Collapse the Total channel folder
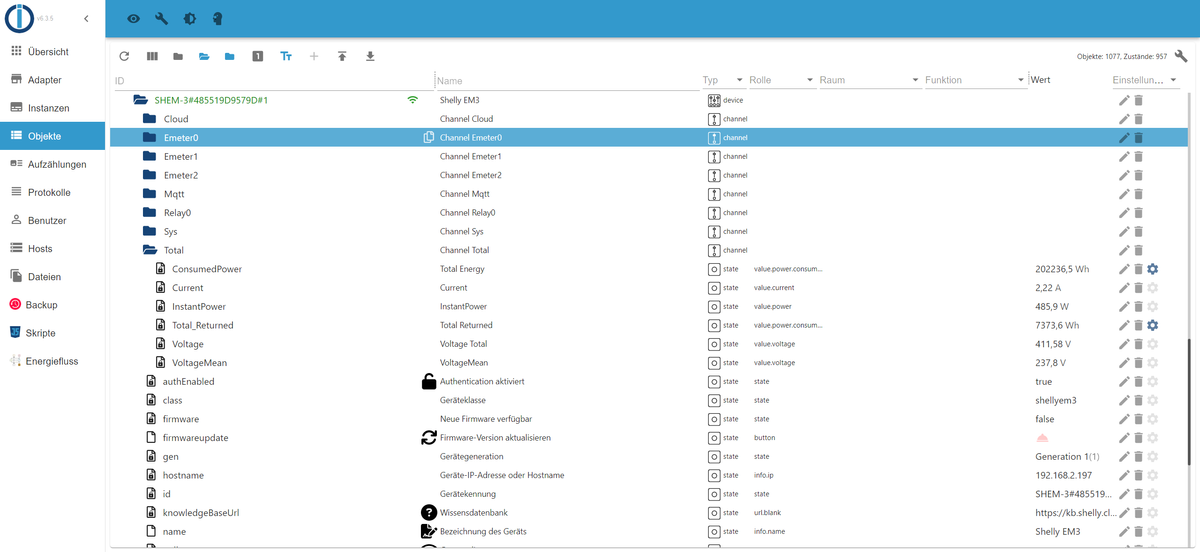This screenshot has width=1200, height=552. [149, 250]
